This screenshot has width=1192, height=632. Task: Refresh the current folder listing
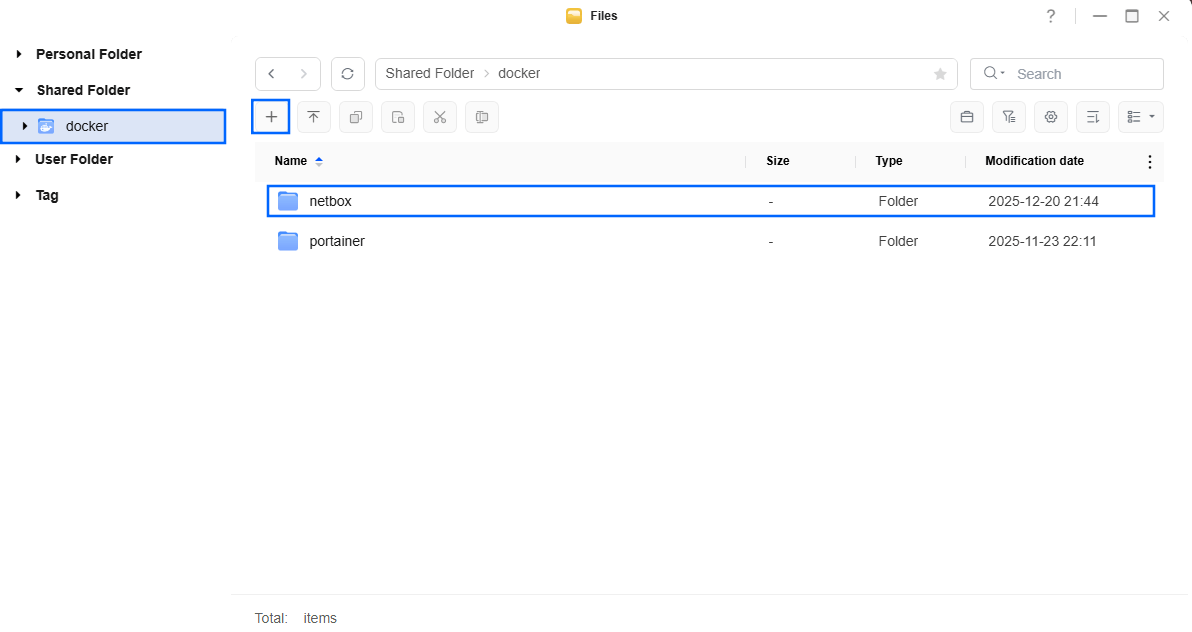click(x=347, y=74)
